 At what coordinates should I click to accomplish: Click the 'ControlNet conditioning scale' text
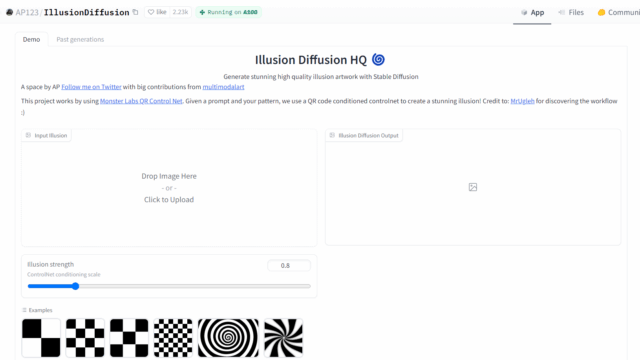coord(64,274)
